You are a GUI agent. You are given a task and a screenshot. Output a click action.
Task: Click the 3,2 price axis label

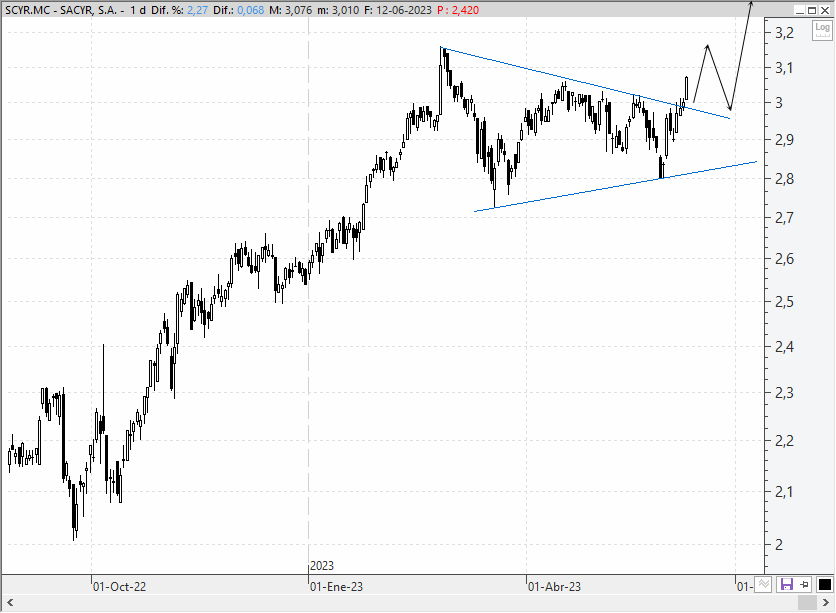tap(784, 33)
